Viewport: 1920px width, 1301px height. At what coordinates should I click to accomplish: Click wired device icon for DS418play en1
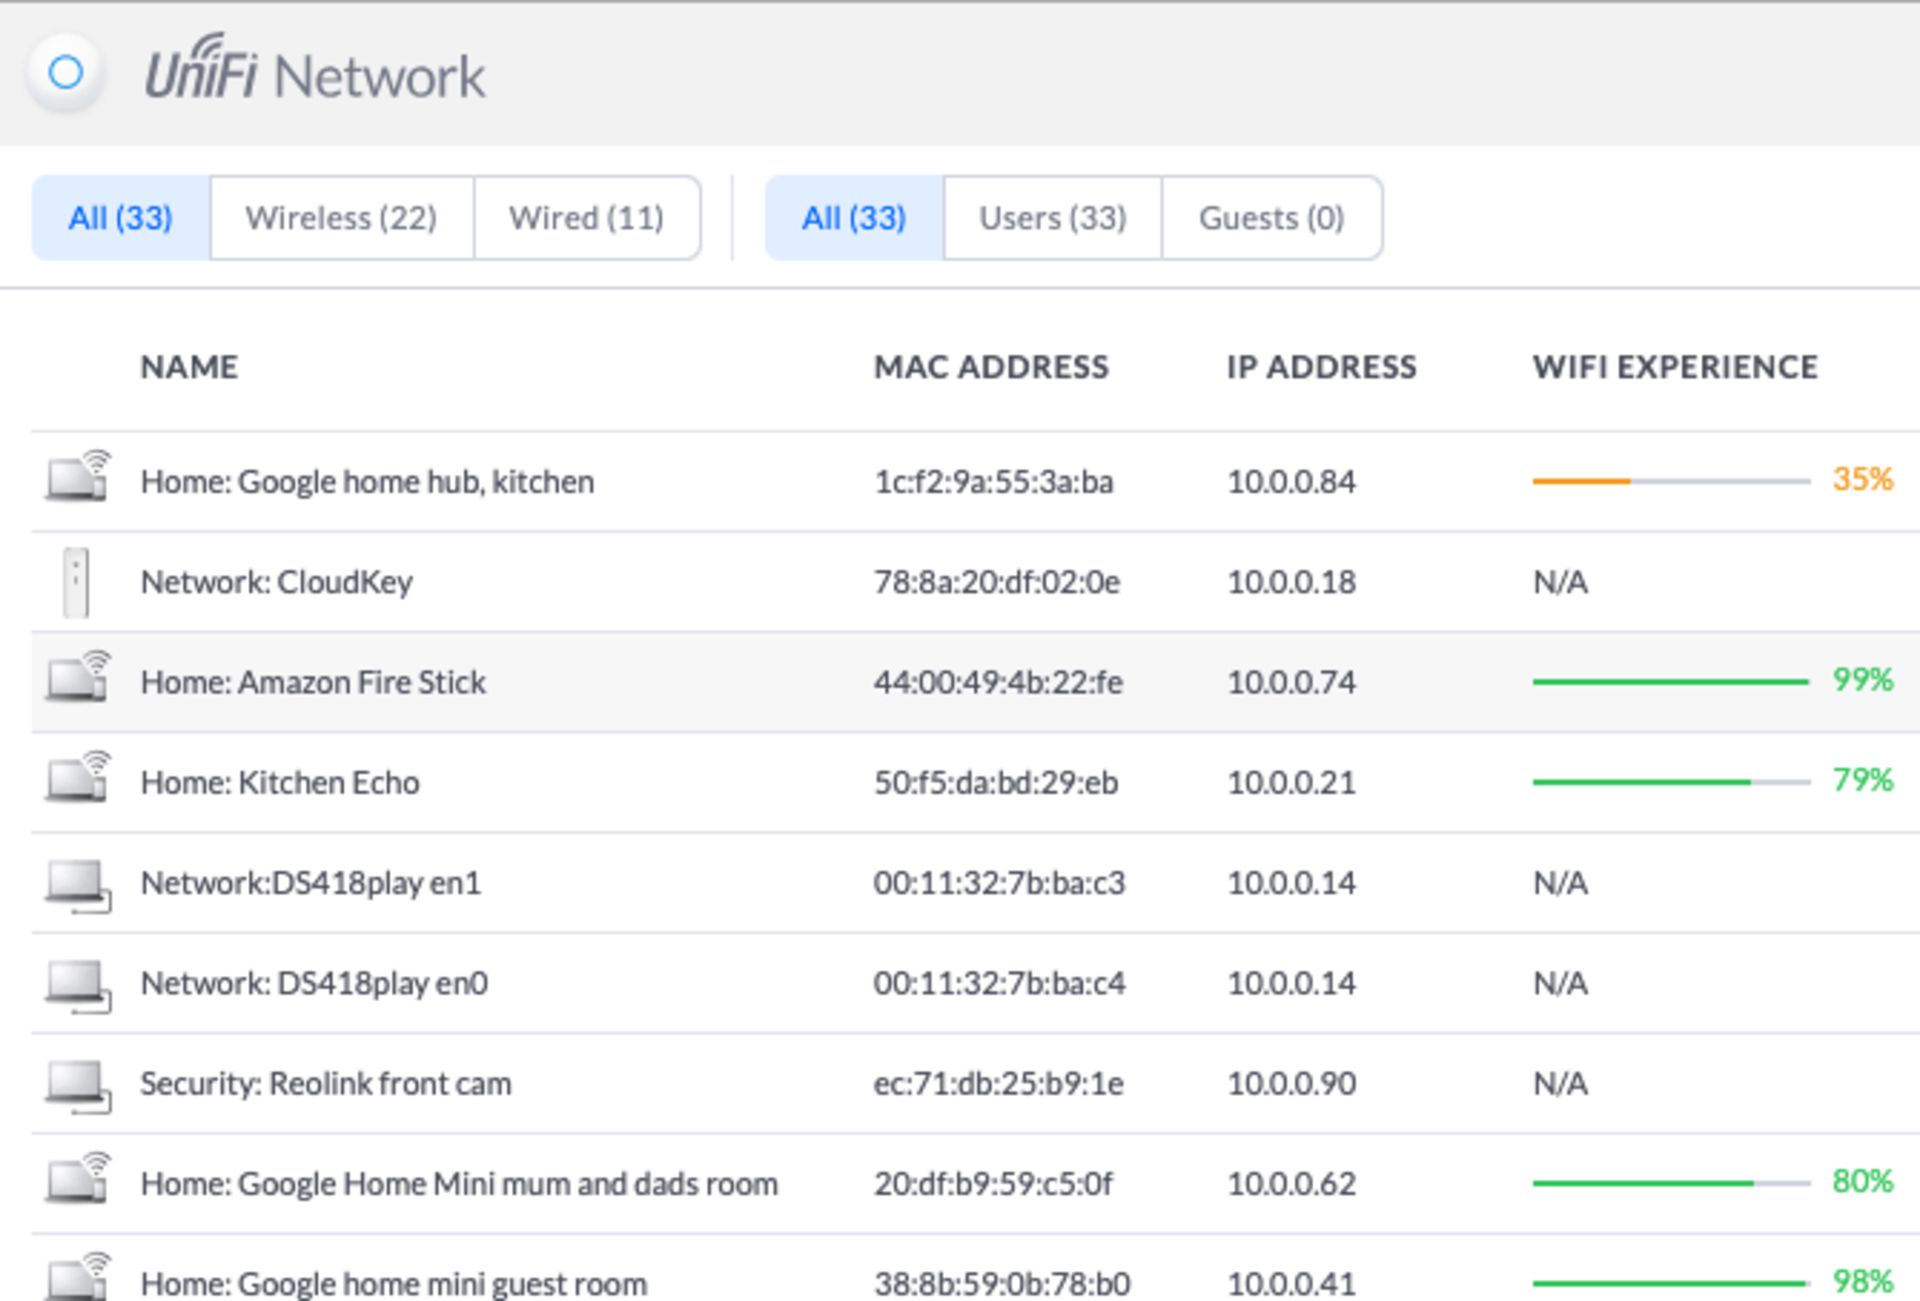[x=78, y=884]
